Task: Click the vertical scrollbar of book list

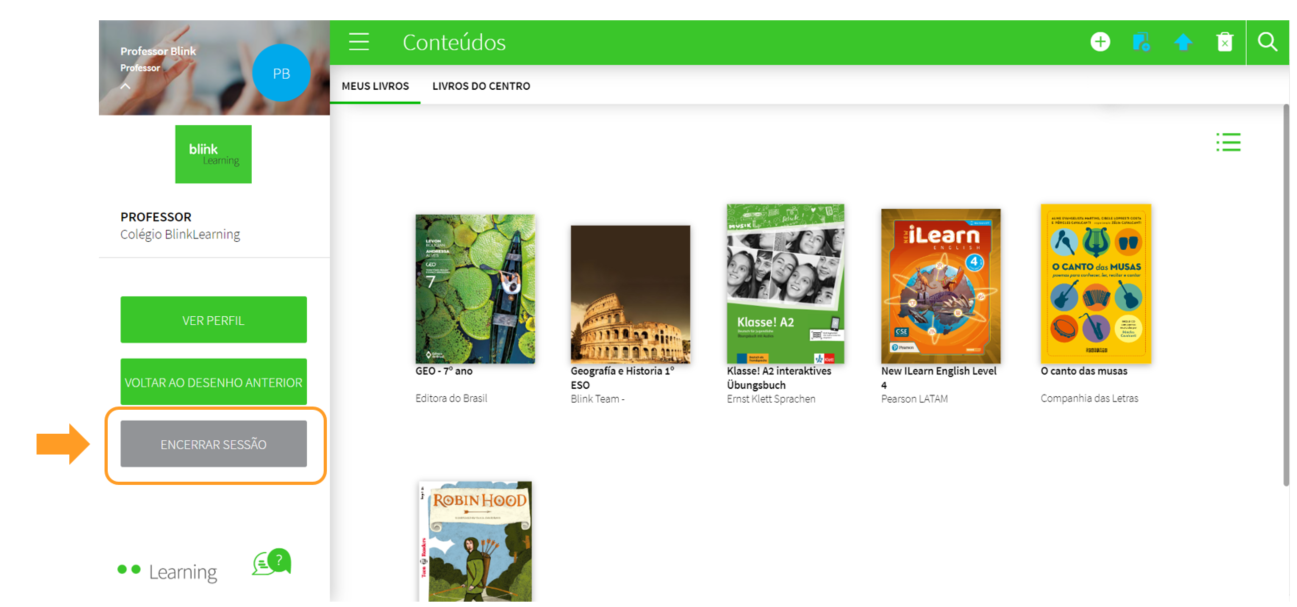Action: 1285,300
